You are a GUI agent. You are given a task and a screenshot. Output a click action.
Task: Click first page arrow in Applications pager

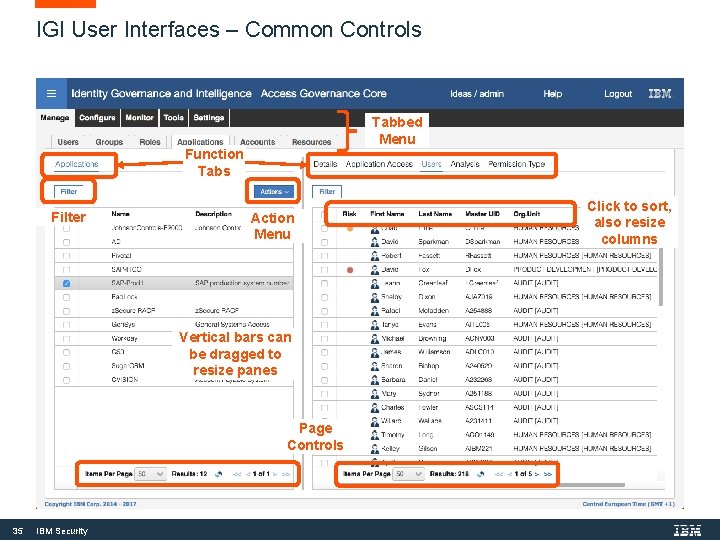[237, 474]
